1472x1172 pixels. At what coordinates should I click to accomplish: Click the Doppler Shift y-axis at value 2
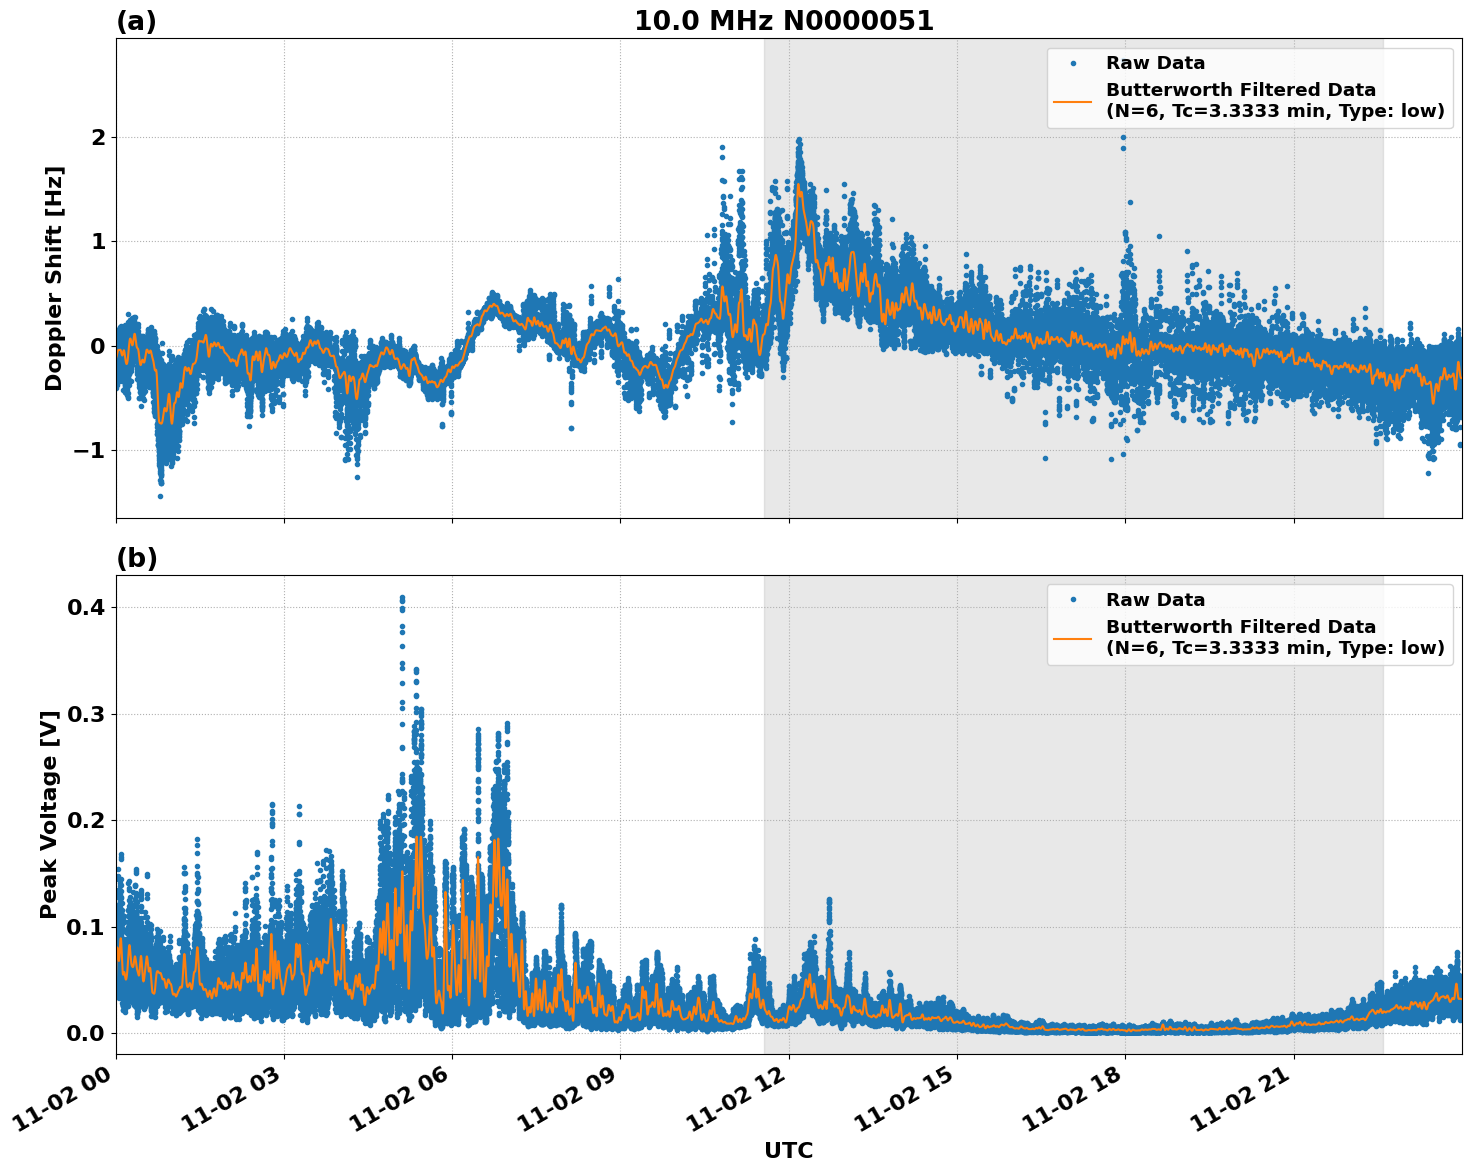tap(100, 137)
